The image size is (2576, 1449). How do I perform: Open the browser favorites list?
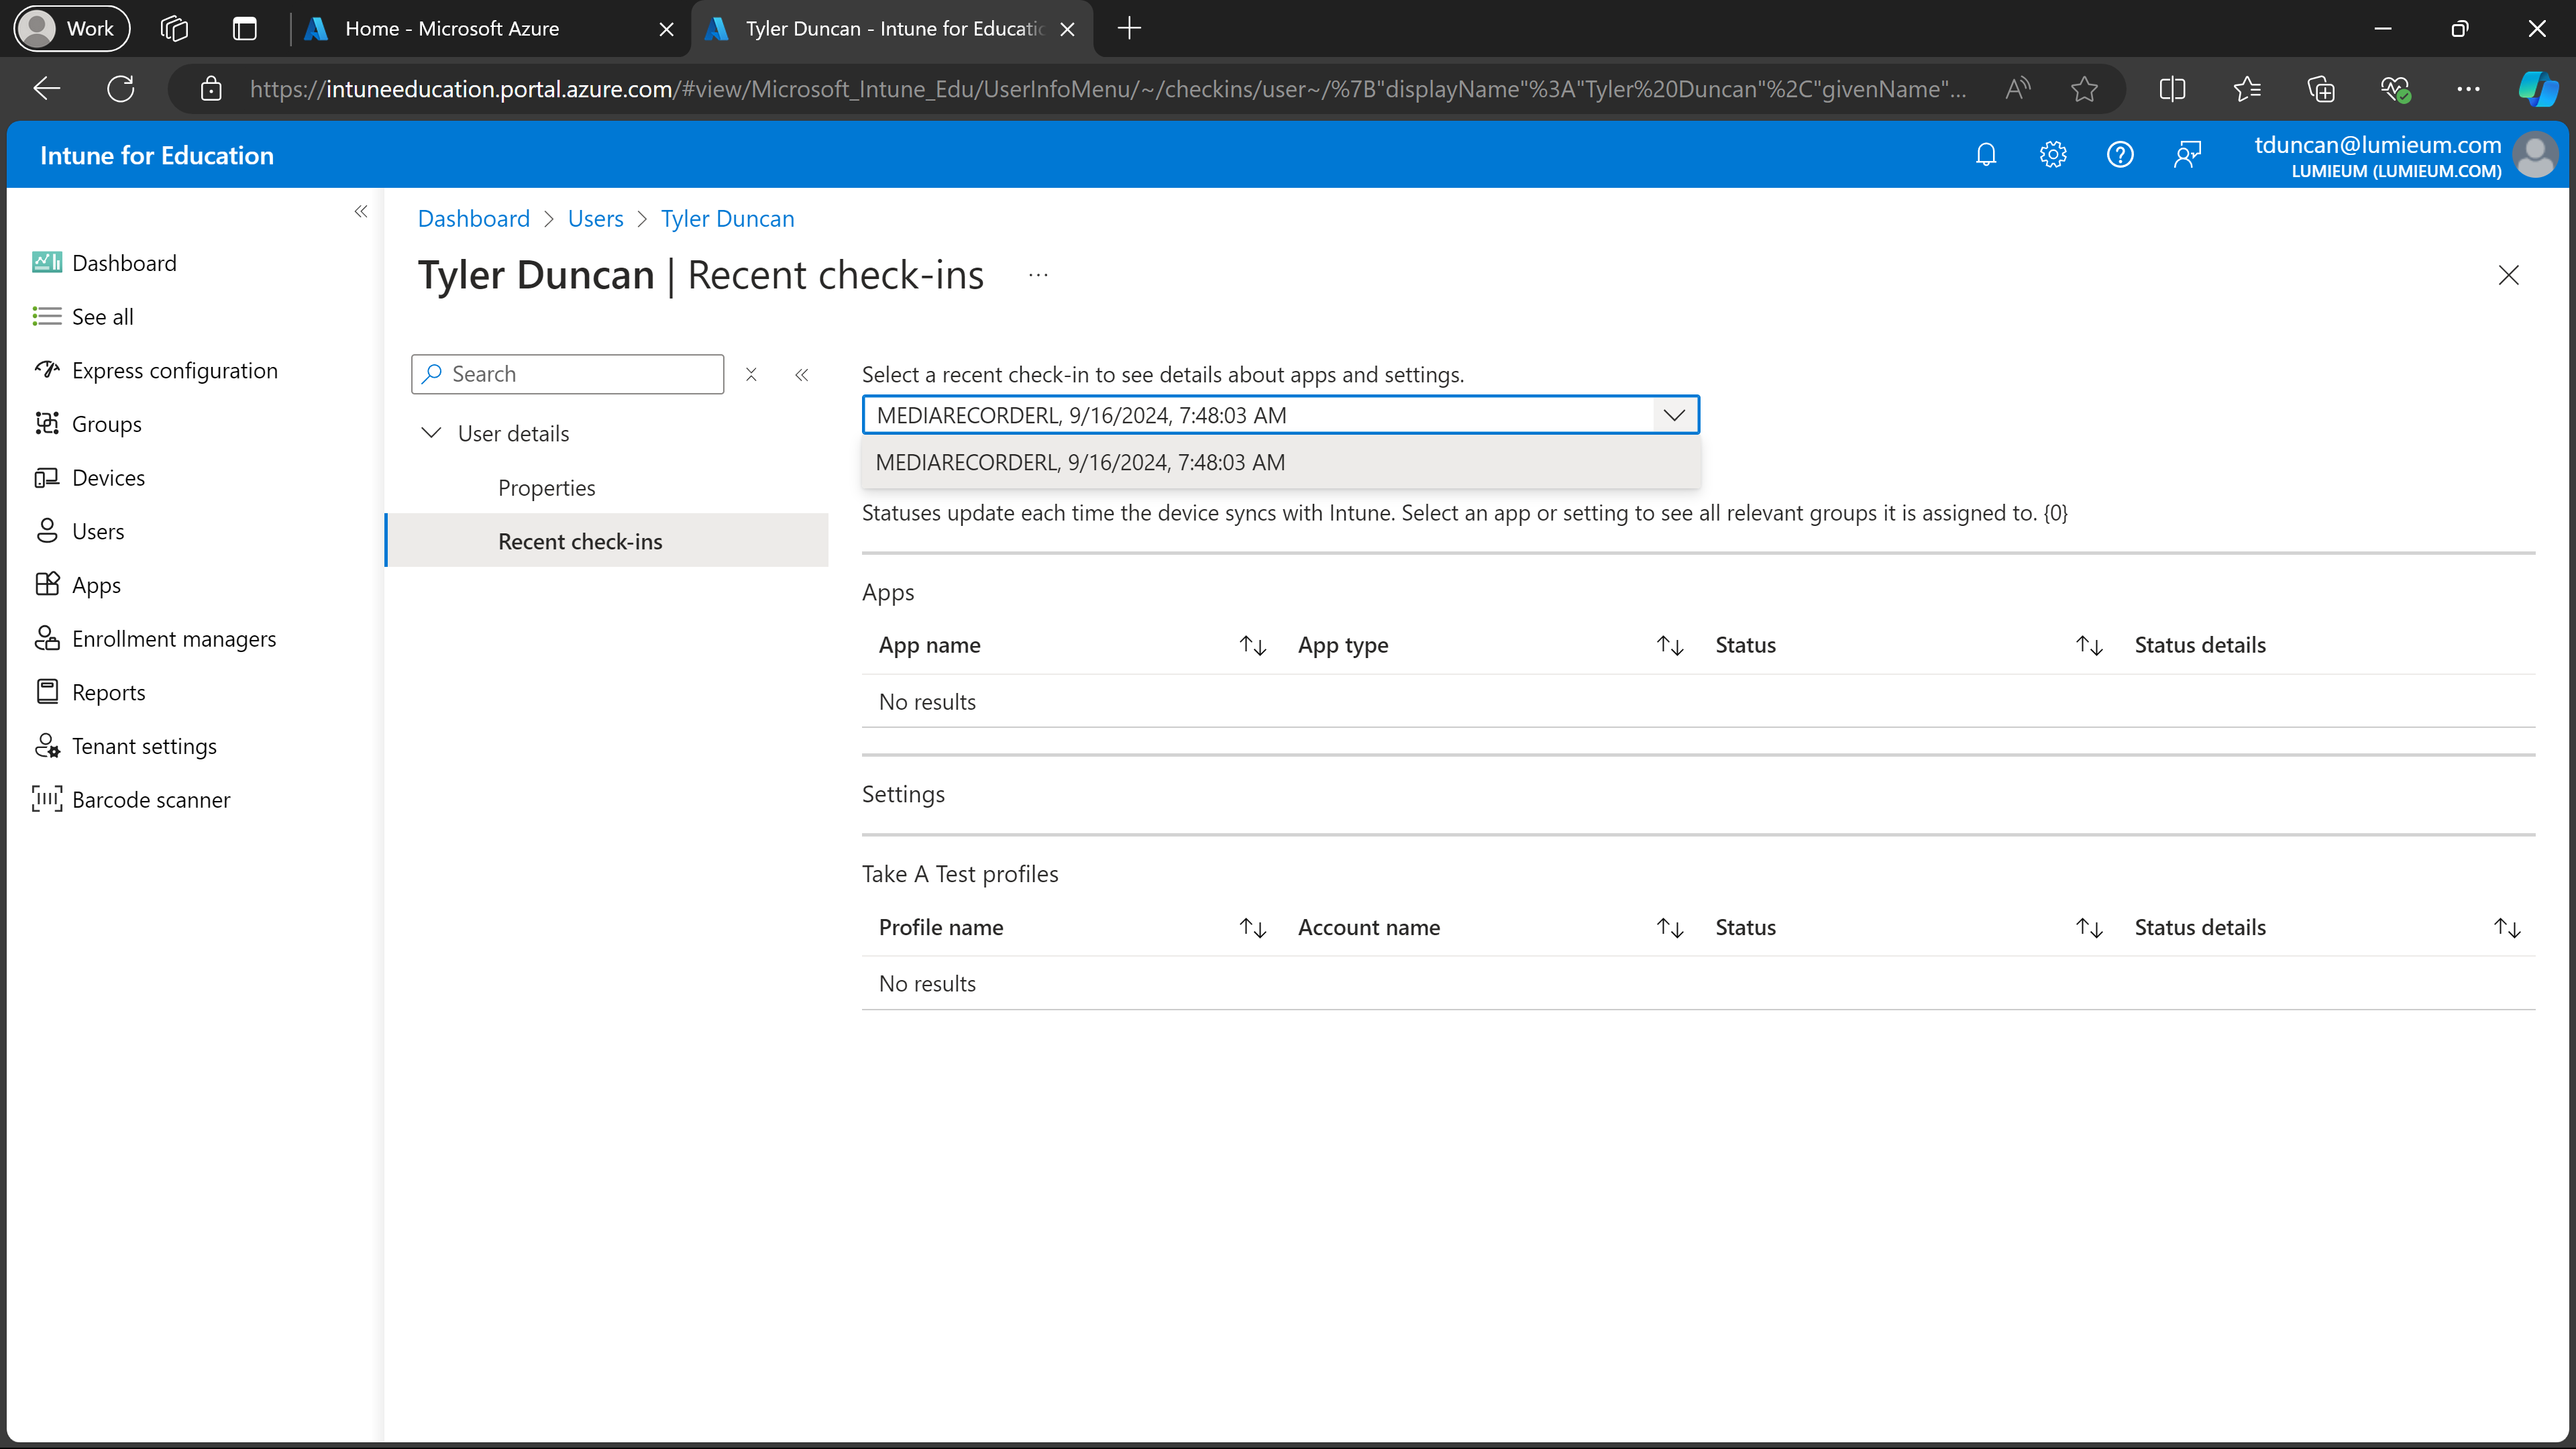pyautogui.click(x=2247, y=89)
